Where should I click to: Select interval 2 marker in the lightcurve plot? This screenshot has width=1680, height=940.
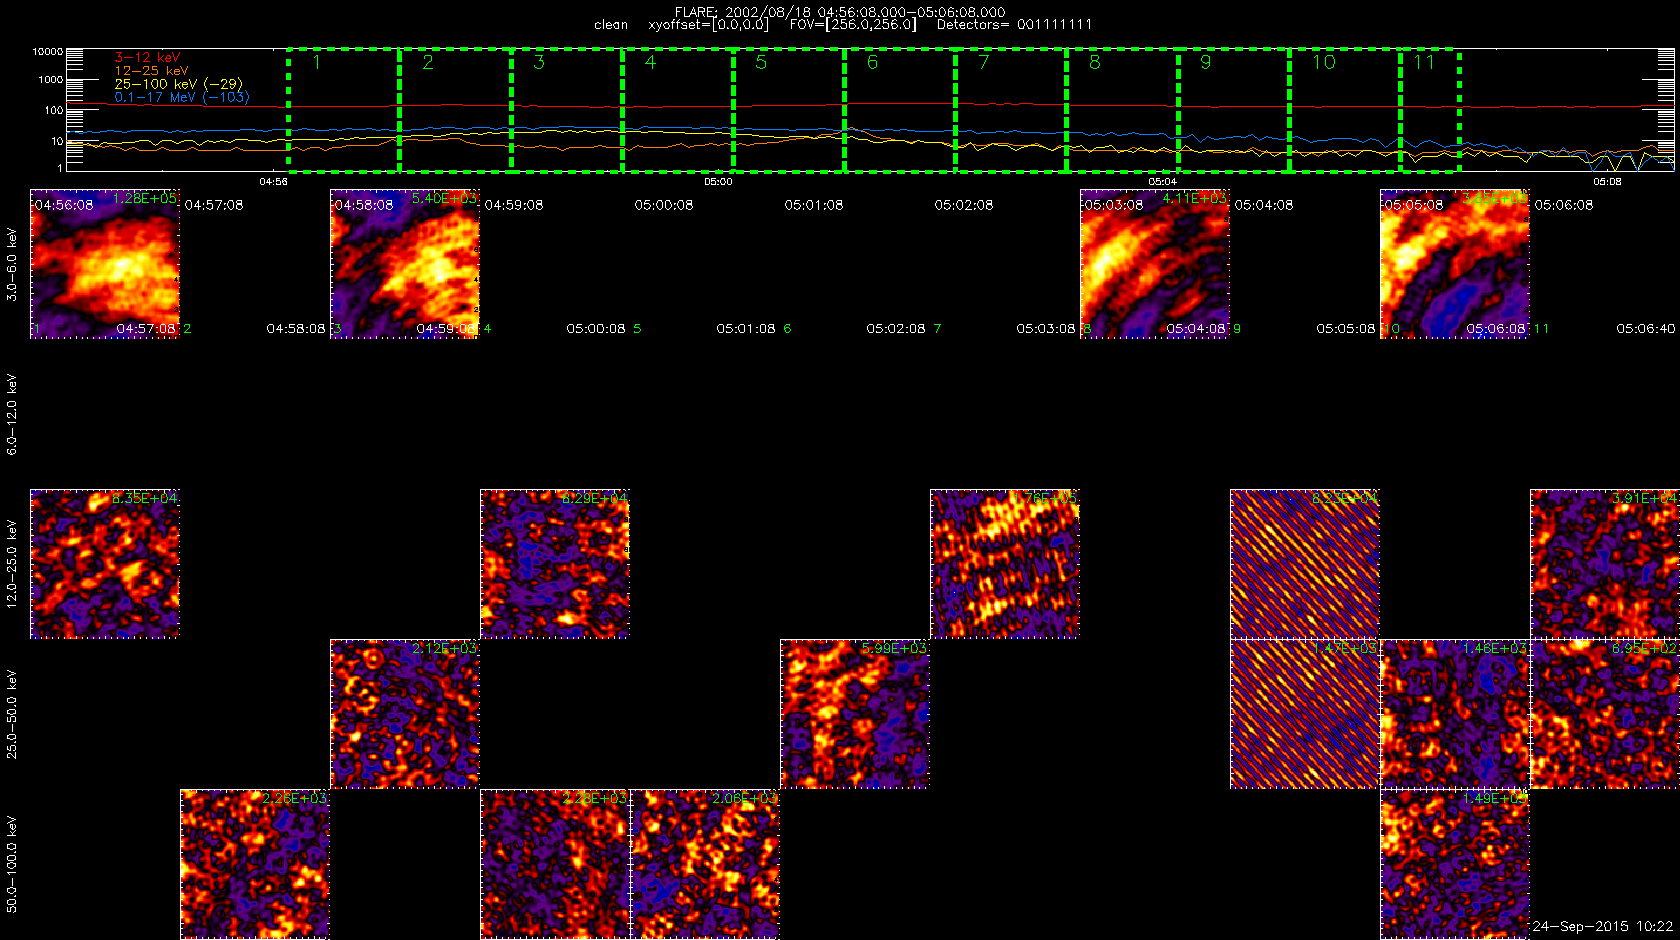pyautogui.click(x=428, y=63)
